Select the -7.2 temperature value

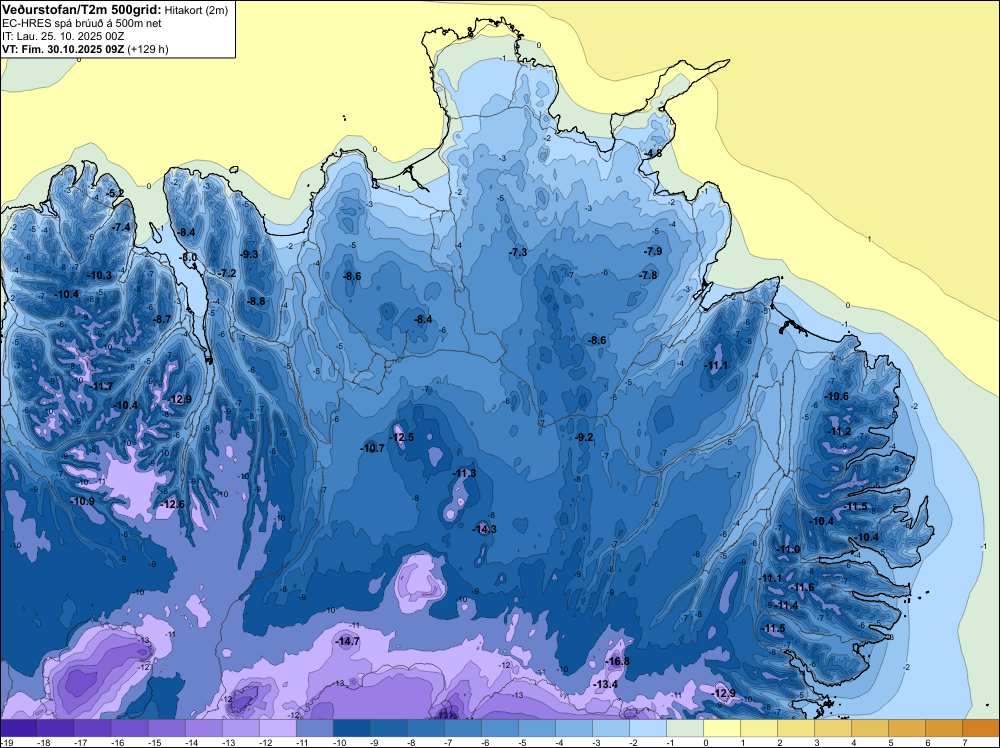click(227, 274)
